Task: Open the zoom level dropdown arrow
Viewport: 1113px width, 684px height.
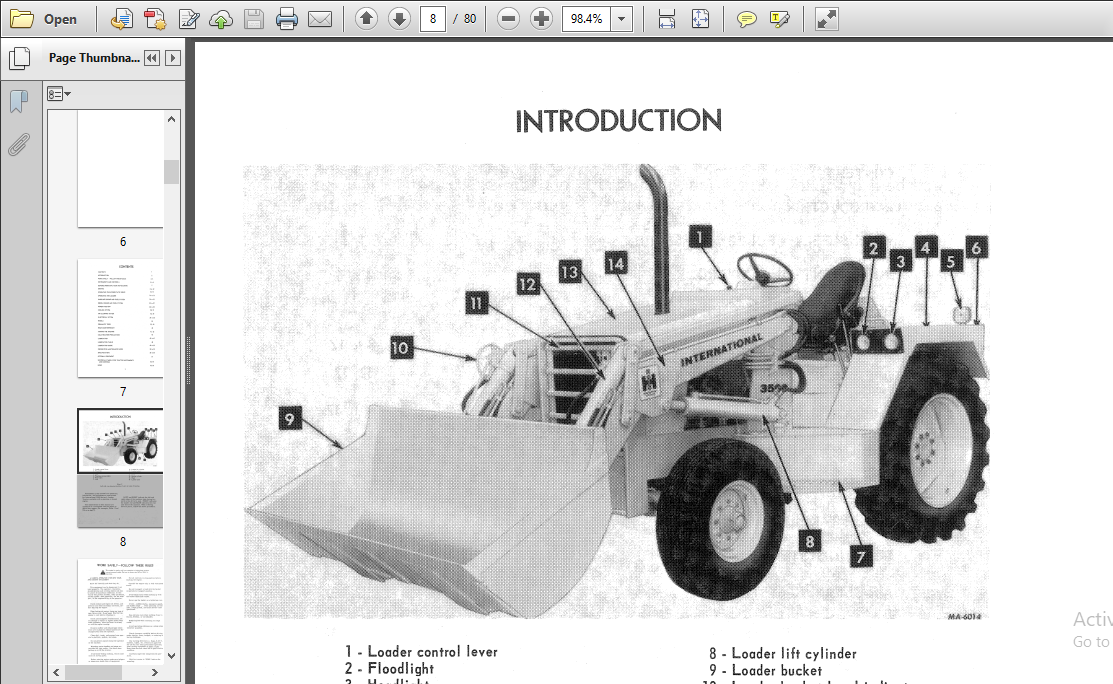Action: pyautogui.click(x=622, y=19)
